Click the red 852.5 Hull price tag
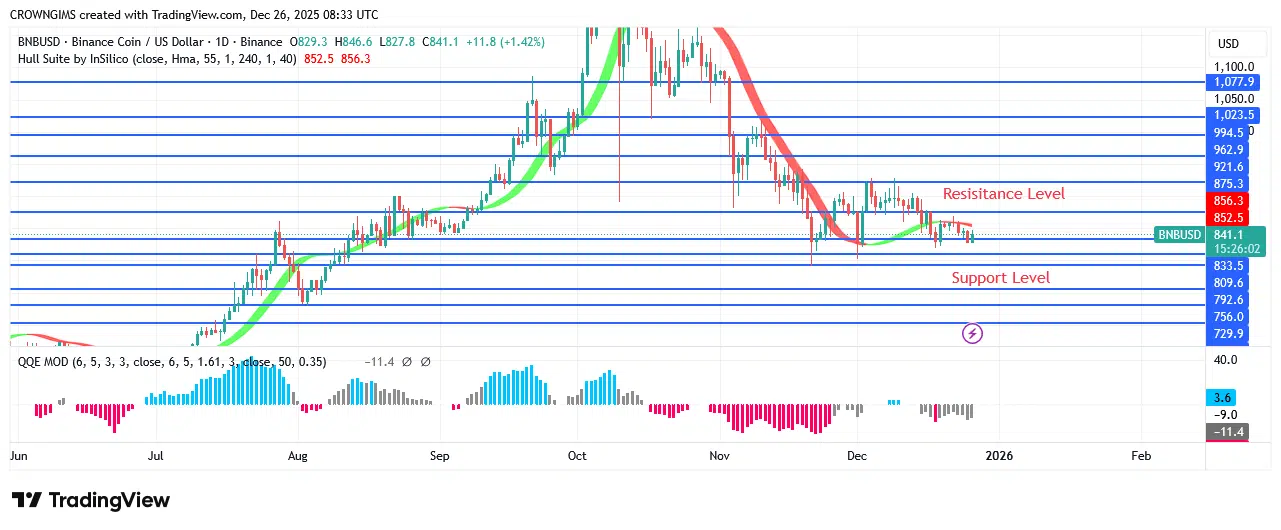1281x530 pixels. [1226, 218]
